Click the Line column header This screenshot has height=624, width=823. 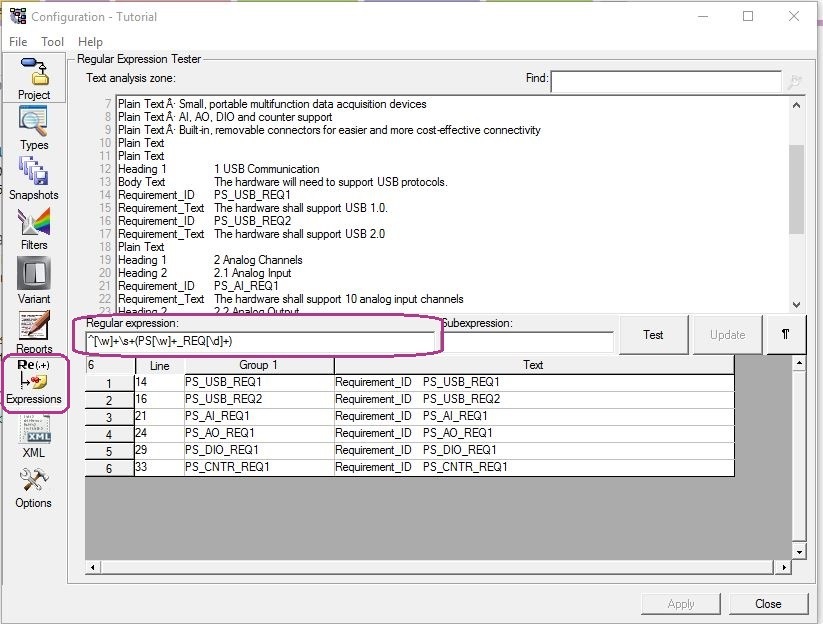(x=160, y=365)
